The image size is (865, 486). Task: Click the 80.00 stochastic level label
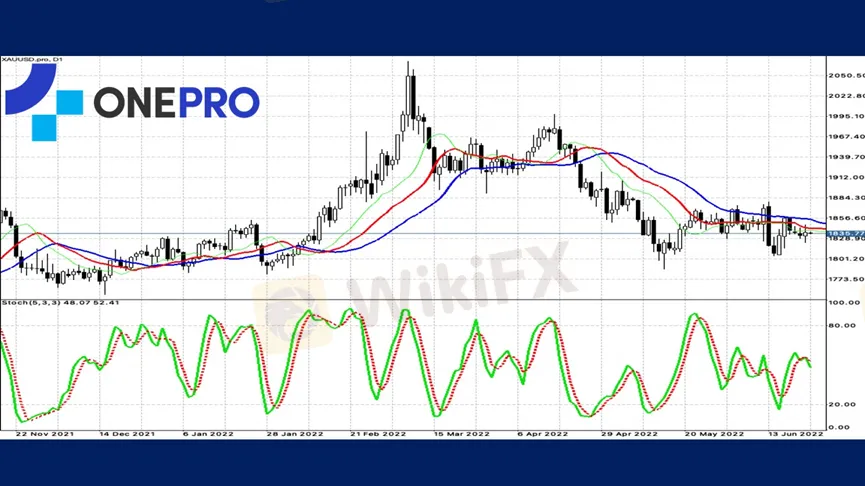click(843, 325)
